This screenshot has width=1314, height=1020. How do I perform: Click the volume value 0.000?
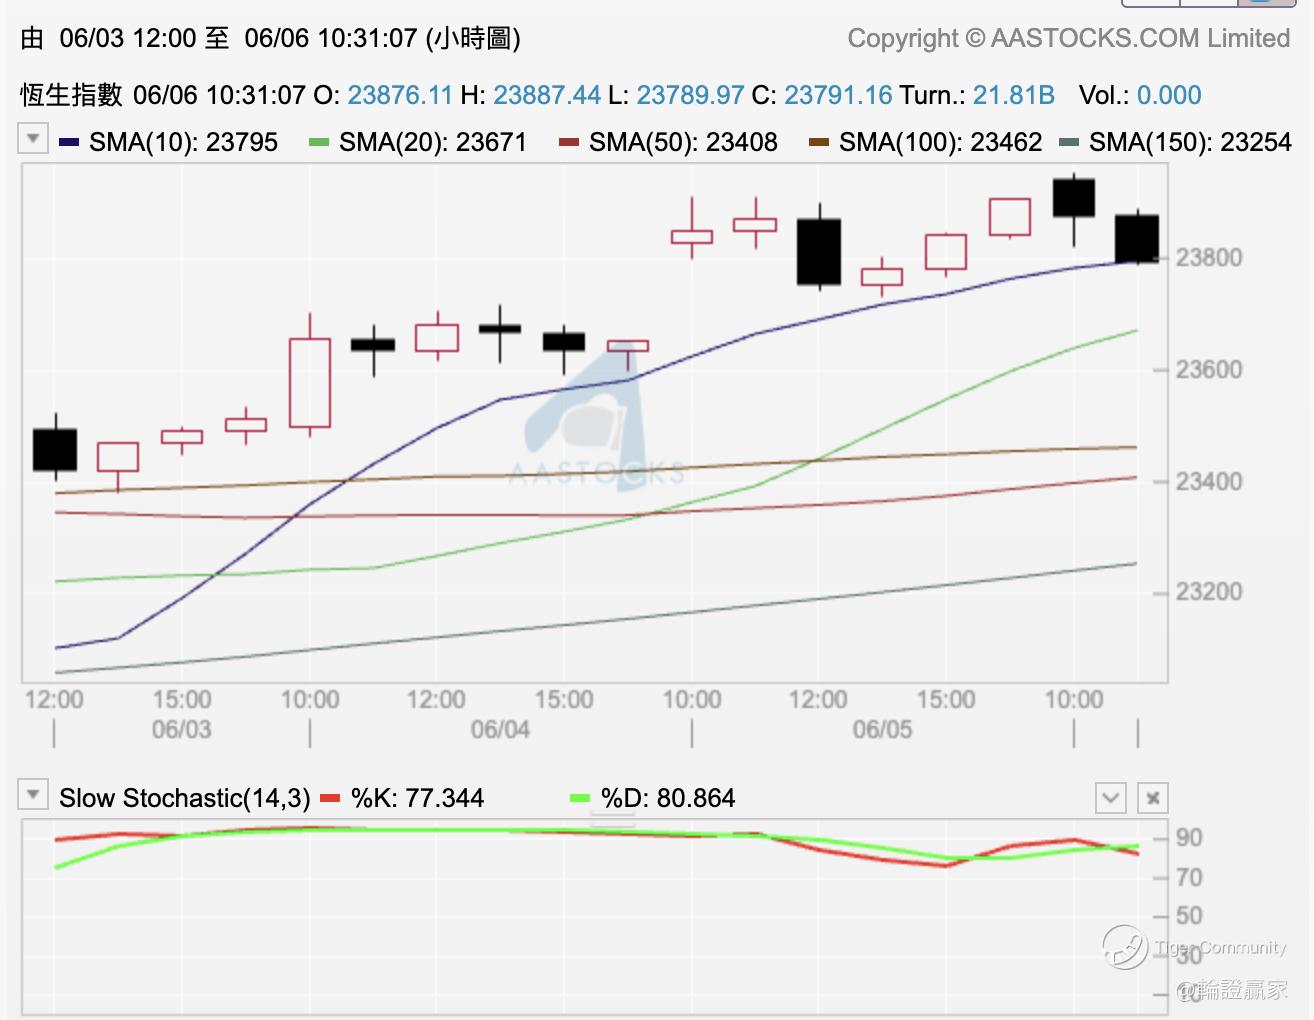[x=1169, y=95]
